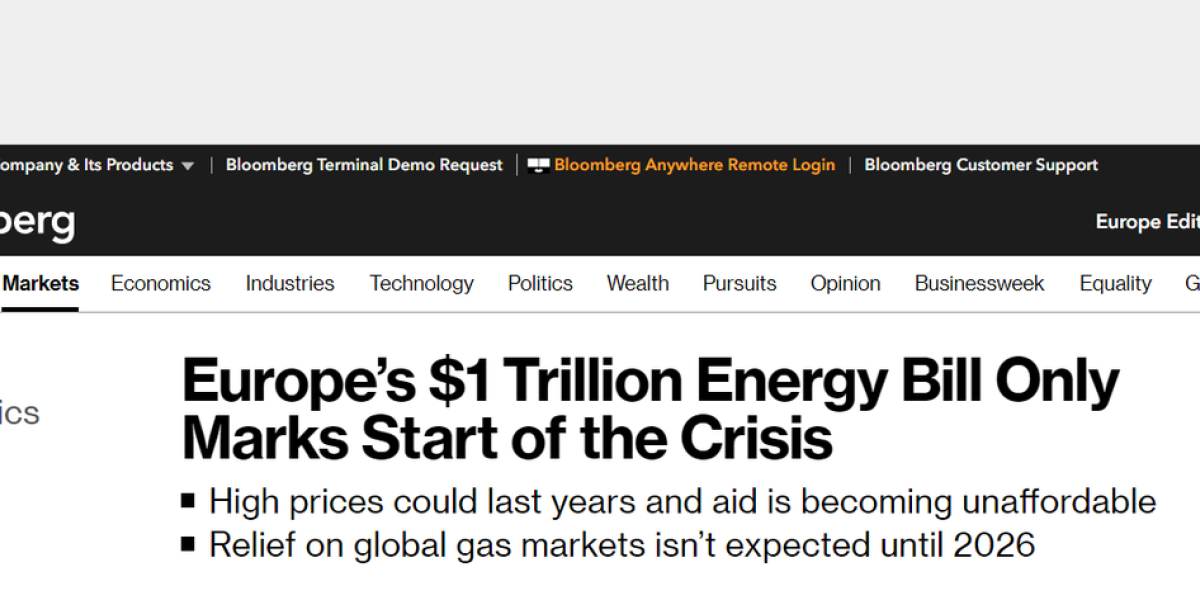Click the cut-off nav item after Equality
Screen dimensions: 1200x600
pyautogui.click(x=1192, y=283)
